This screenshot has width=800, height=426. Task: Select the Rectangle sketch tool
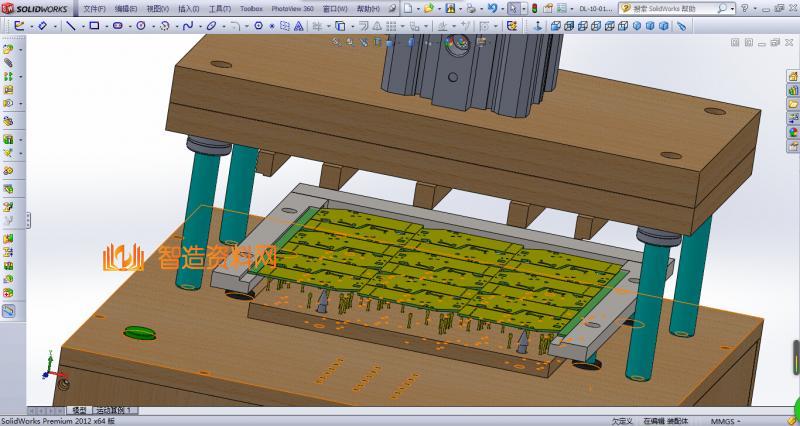click(94, 25)
